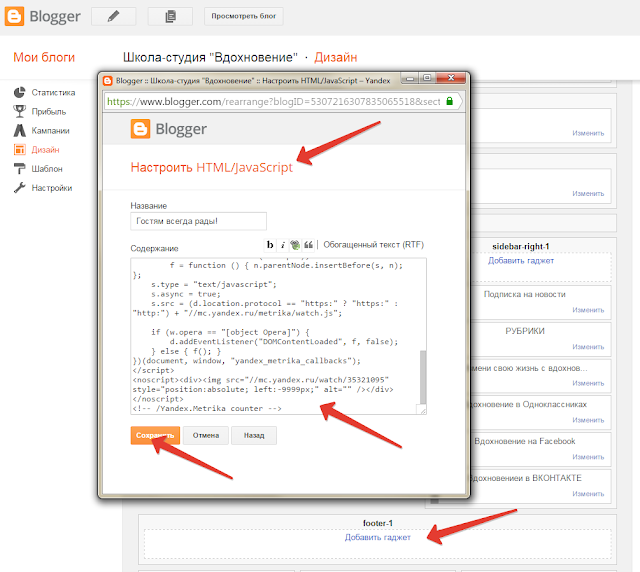Toggle italic formatting in content editor
The image size is (640, 572).
(x=282, y=245)
